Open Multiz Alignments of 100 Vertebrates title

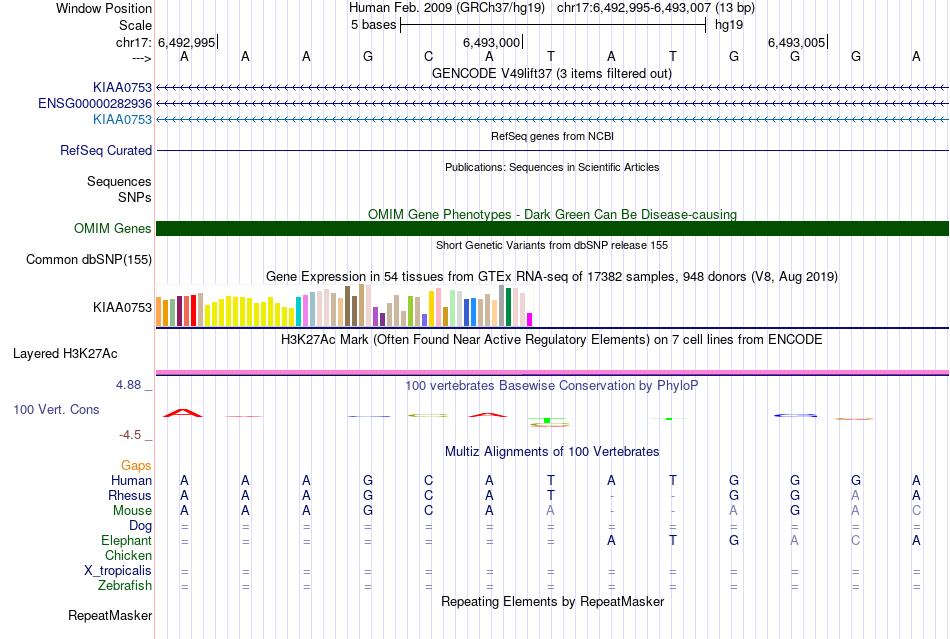click(552, 451)
